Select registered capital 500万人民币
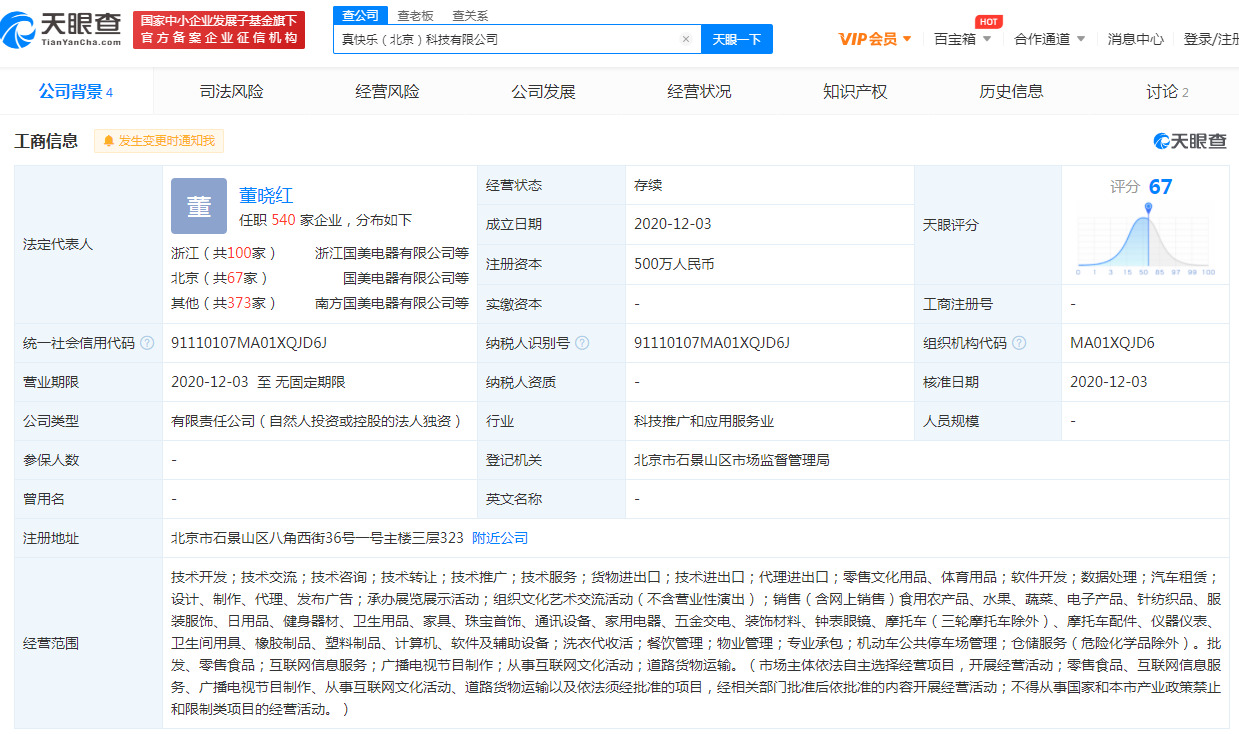 (x=674, y=264)
